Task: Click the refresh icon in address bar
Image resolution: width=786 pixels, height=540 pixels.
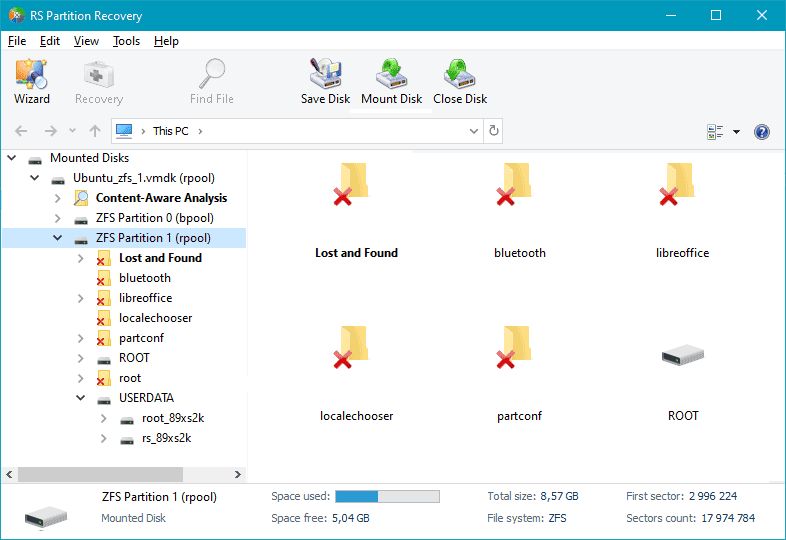Action: (494, 131)
